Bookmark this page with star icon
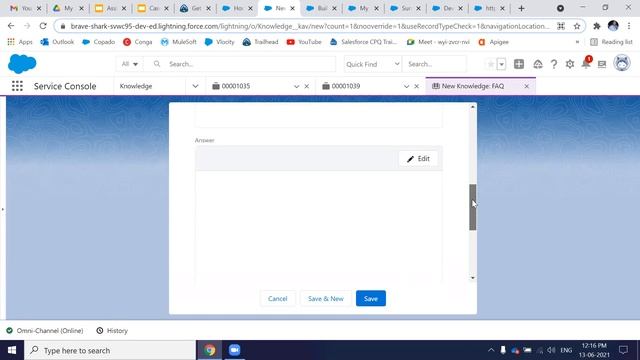Screen dimensions: 640x360 [577, 26]
